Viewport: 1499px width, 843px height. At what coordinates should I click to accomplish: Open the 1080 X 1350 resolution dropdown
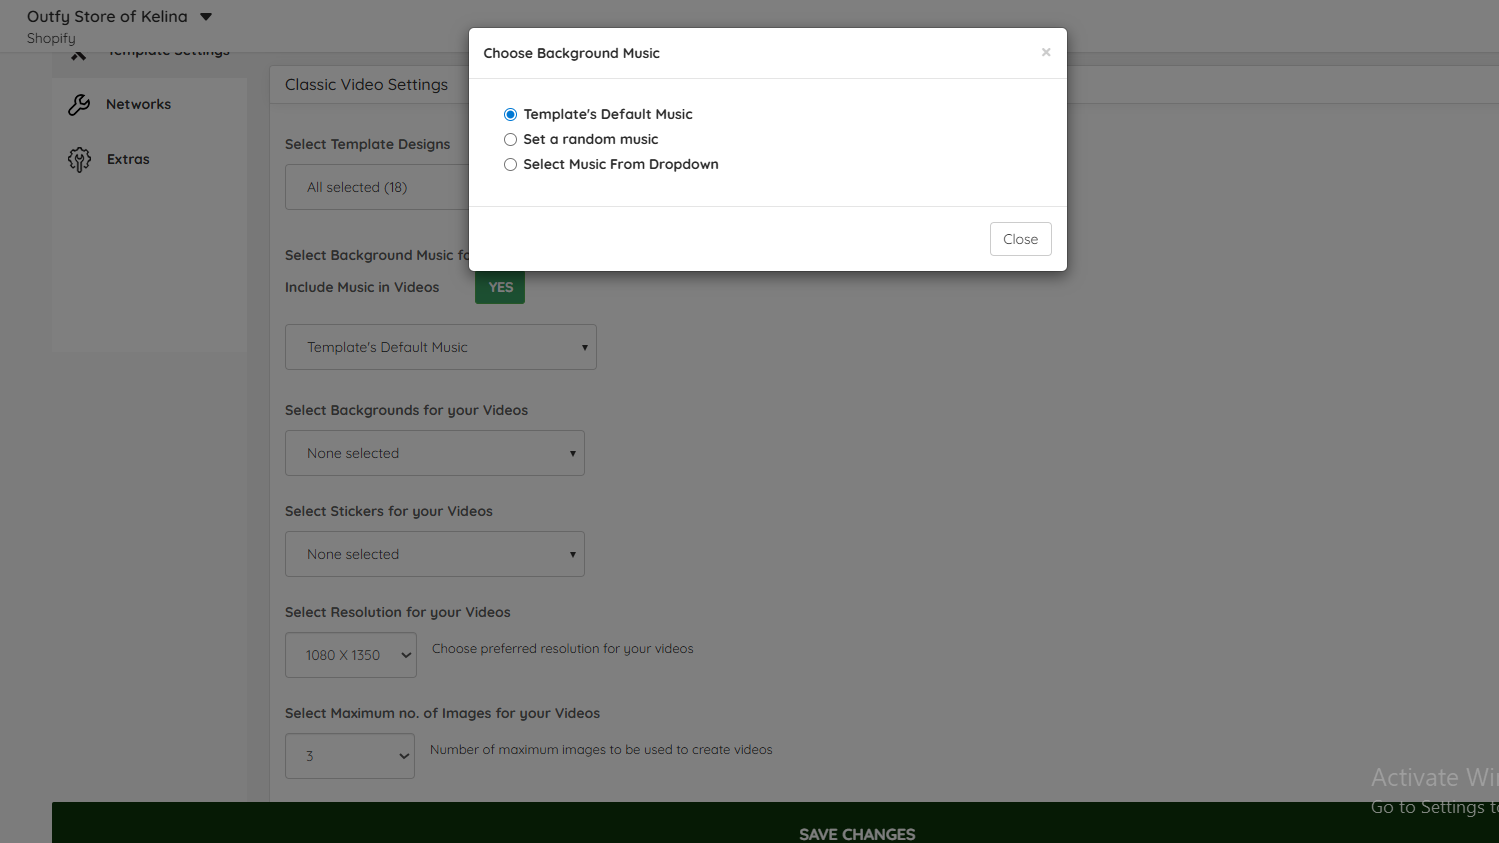(x=351, y=655)
